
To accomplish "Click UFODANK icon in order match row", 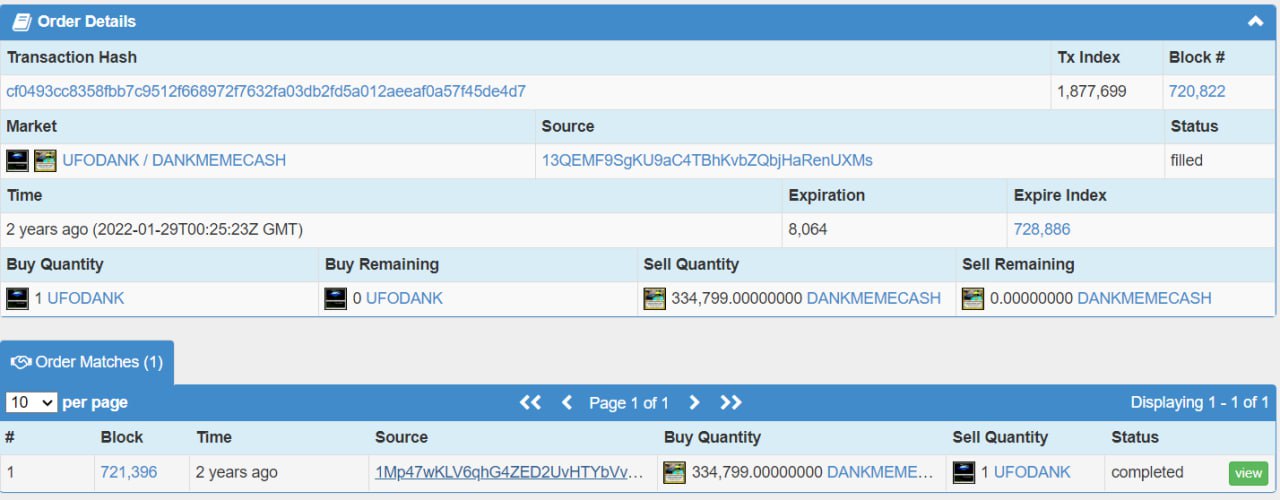I will pyautogui.click(x=964, y=472).
